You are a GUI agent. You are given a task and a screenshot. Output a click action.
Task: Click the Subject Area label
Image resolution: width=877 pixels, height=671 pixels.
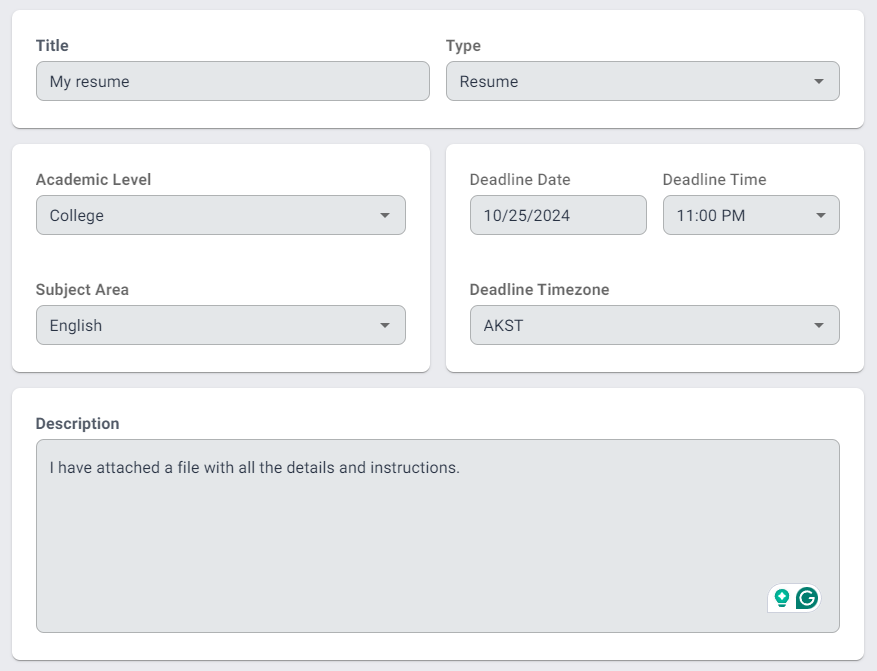(82, 290)
